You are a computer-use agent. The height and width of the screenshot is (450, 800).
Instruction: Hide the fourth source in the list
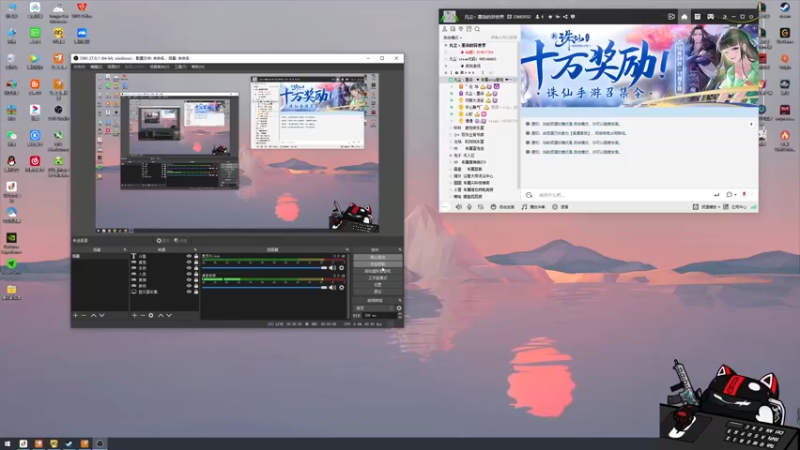(189, 274)
